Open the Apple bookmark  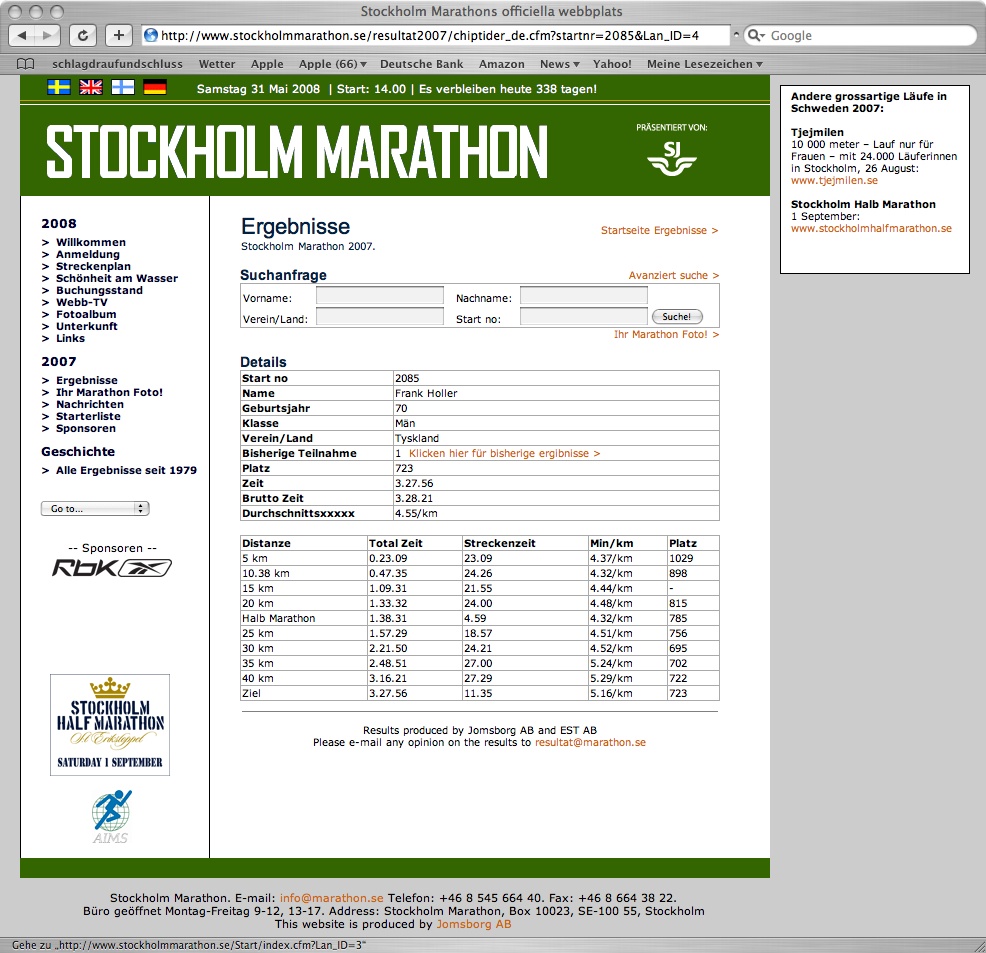click(x=267, y=64)
